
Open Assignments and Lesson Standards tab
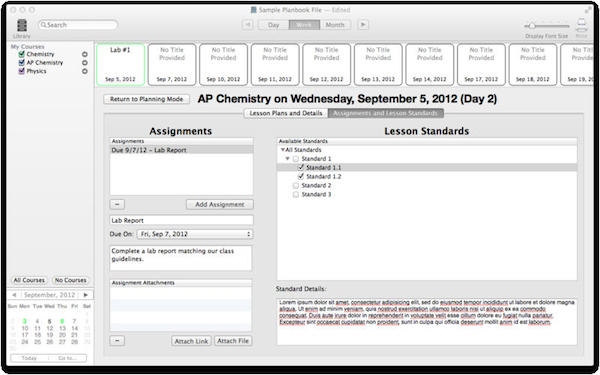point(386,113)
